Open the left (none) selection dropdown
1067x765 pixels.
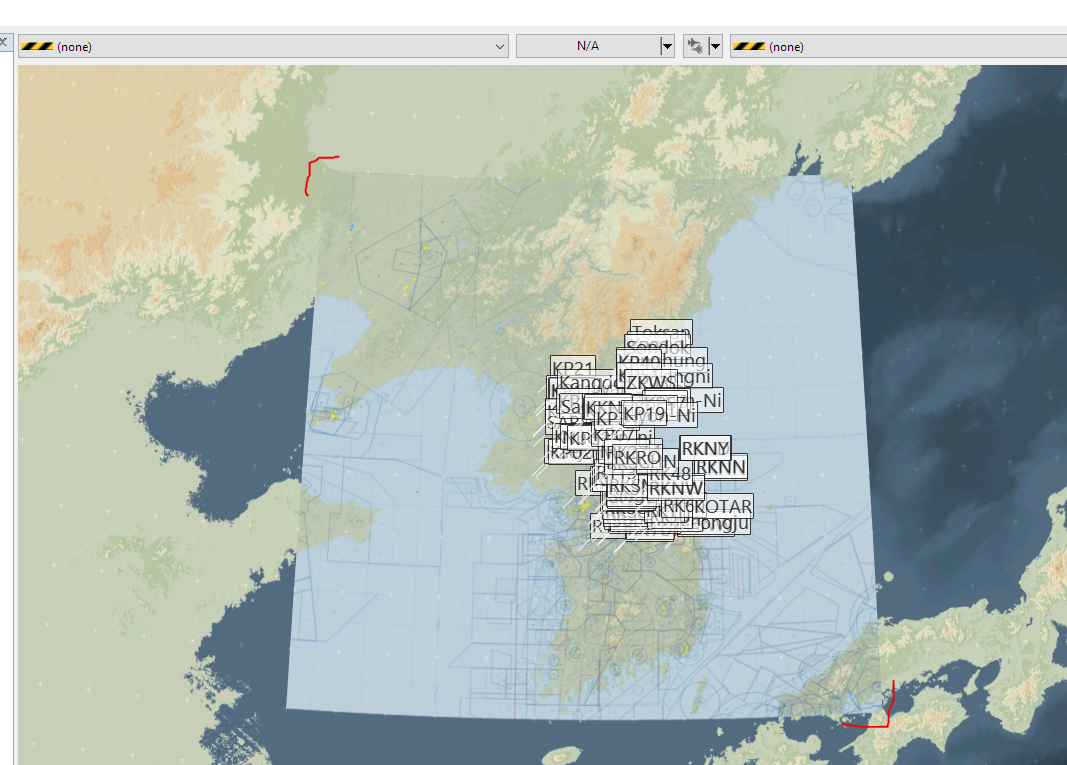(x=263, y=46)
